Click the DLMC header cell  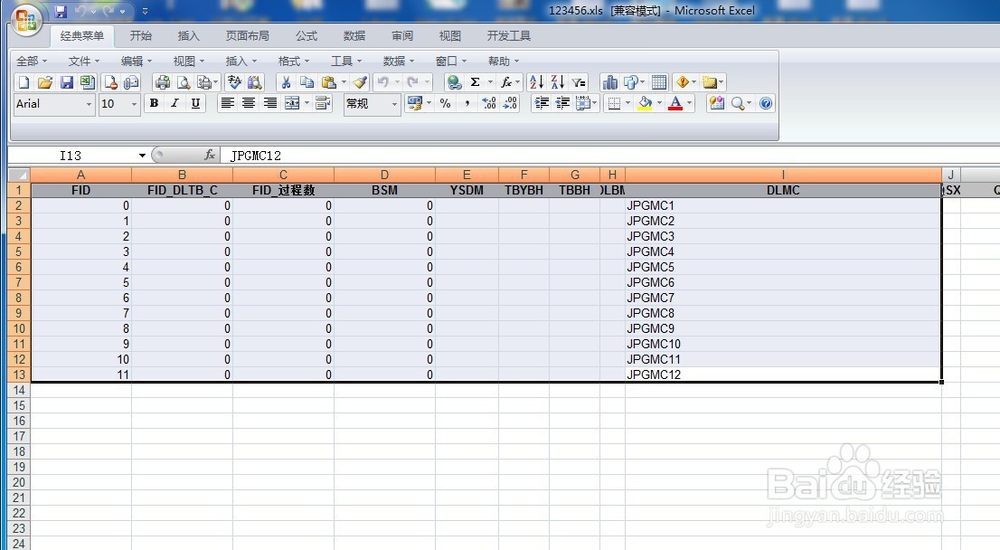click(783, 190)
